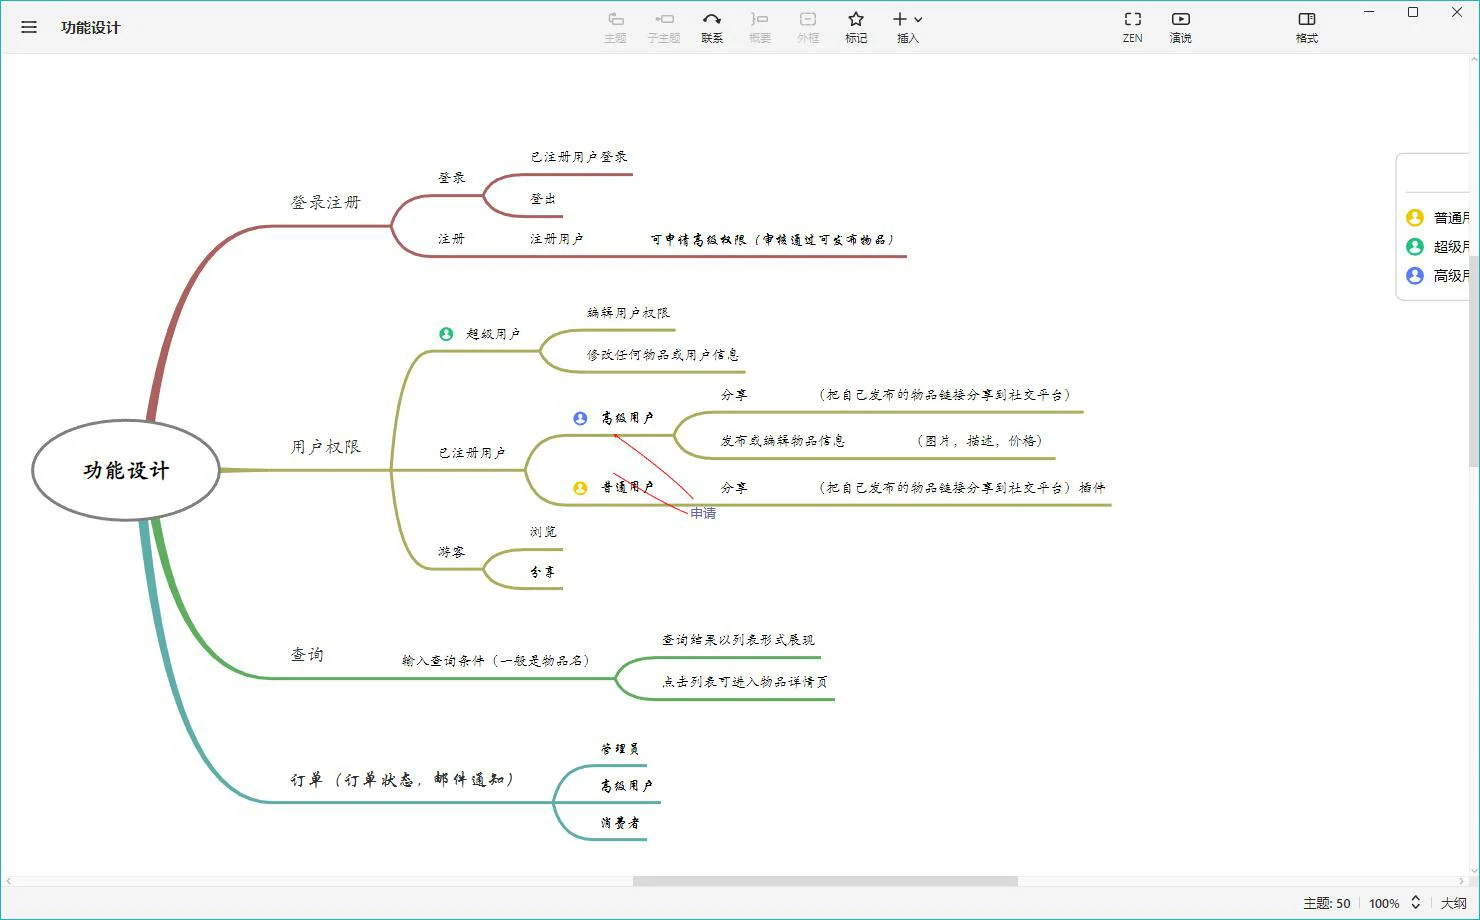This screenshot has width=1480, height=920.
Task: Select 可申请高级权限 topic
Action: (772, 240)
